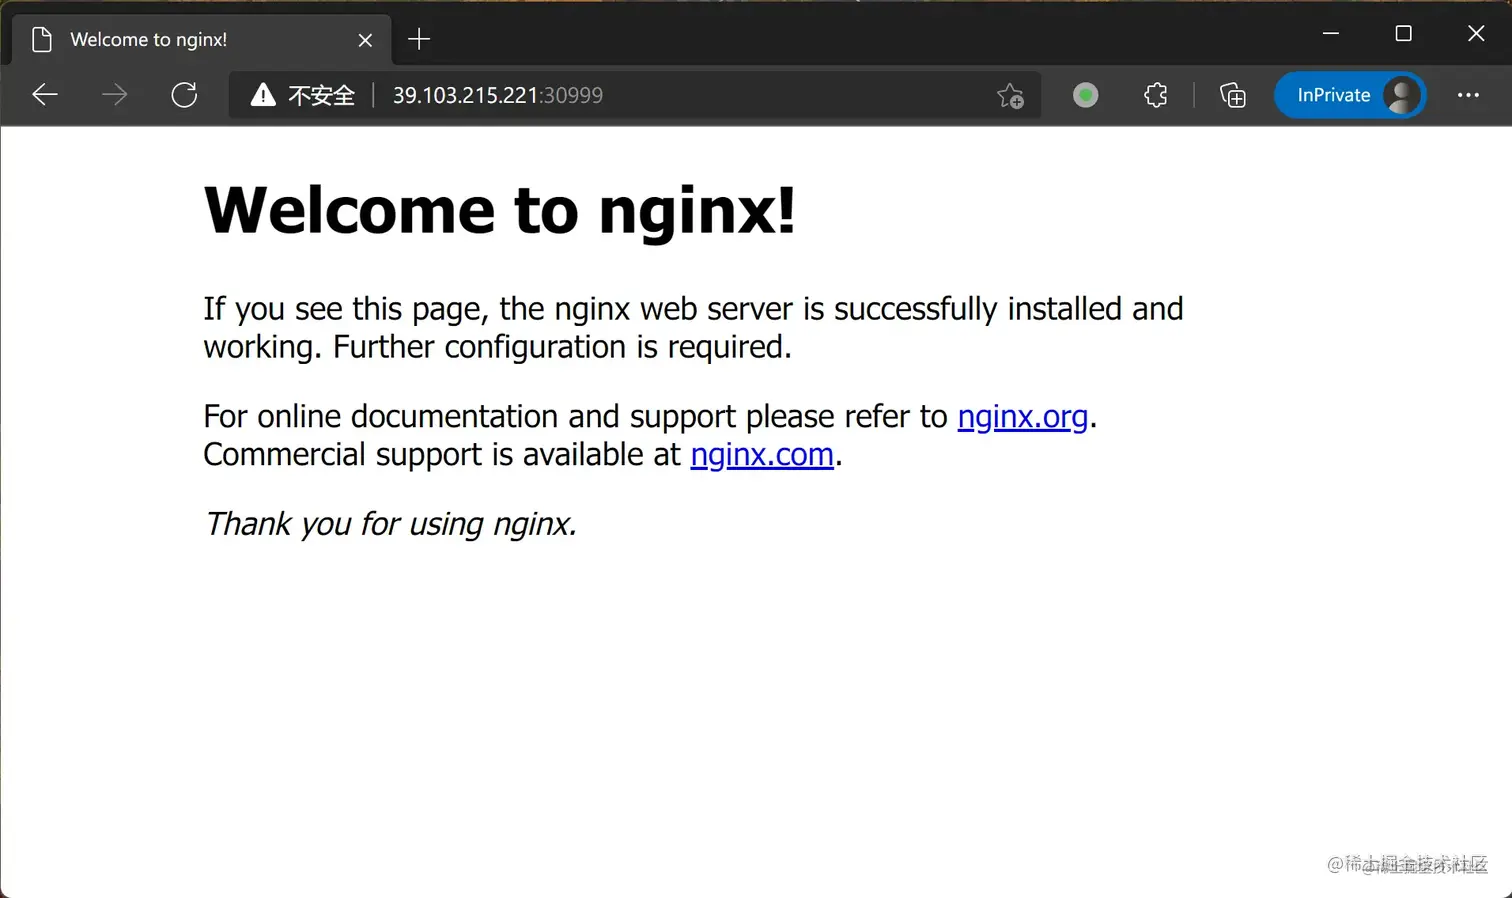Open a new tab with plus button
This screenshot has height=898, width=1512.
[419, 39]
